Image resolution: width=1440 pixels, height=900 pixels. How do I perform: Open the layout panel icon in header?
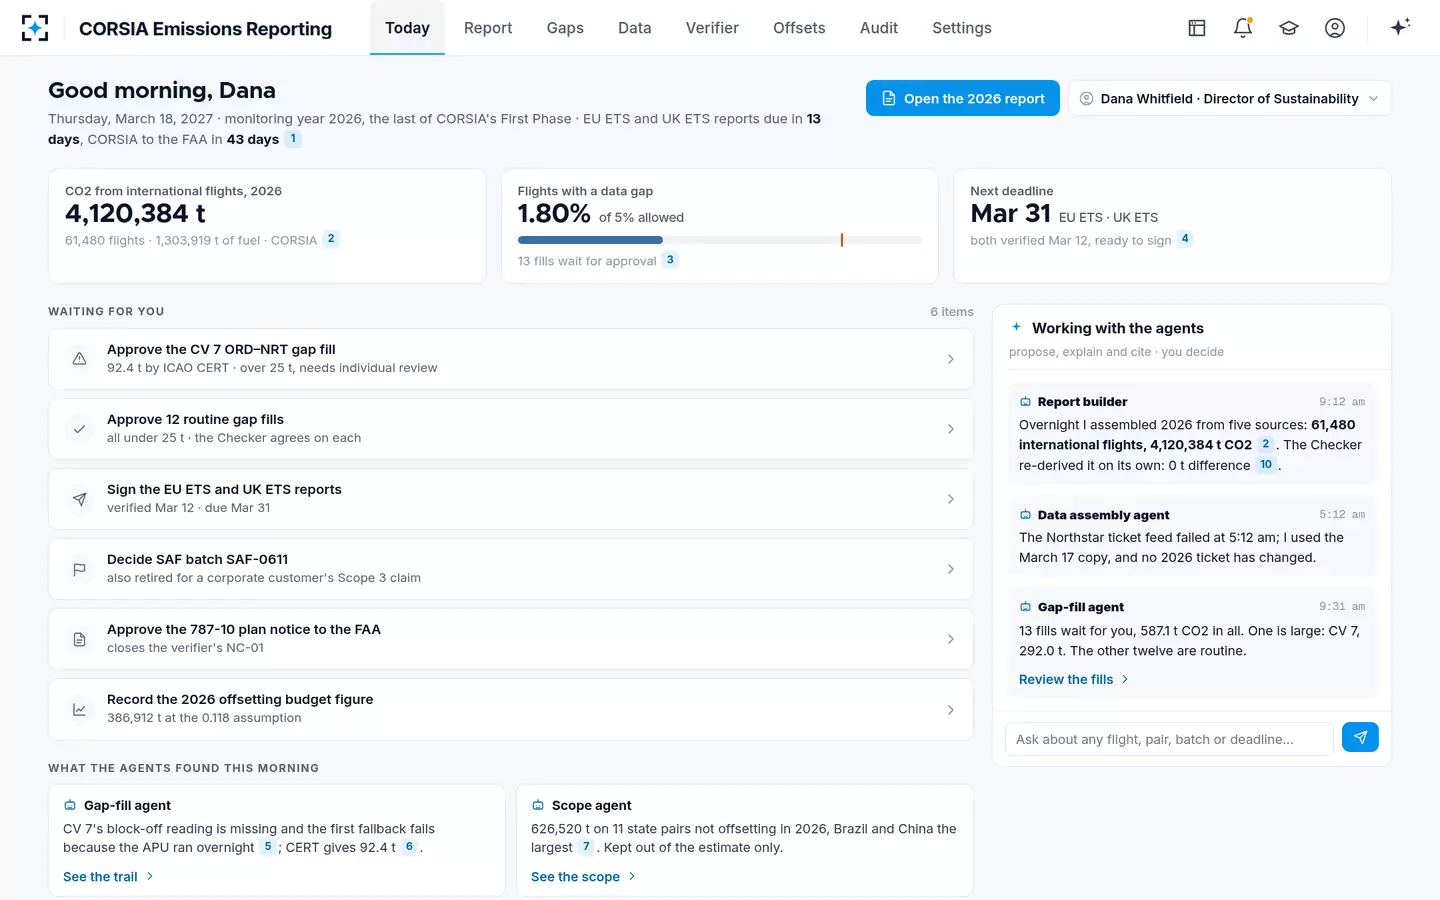click(1197, 28)
